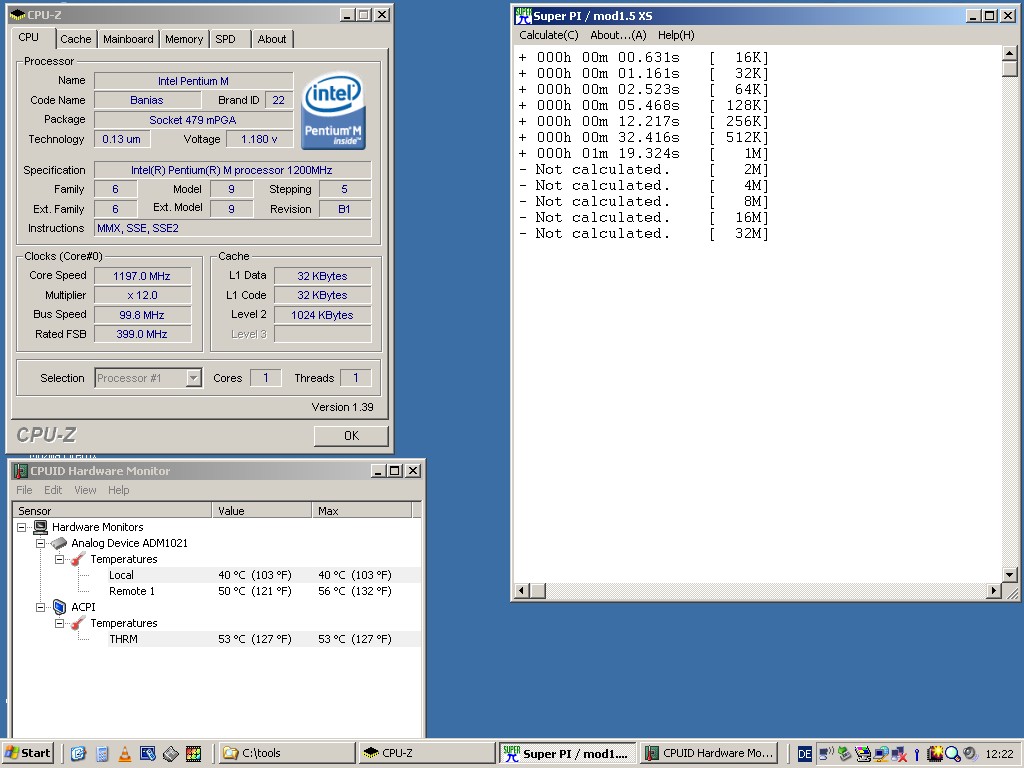This screenshot has height=768, width=1024.
Task: Activate CPUID Hardware Monitor from the taskbar
Action: pyautogui.click(x=709, y=753)
